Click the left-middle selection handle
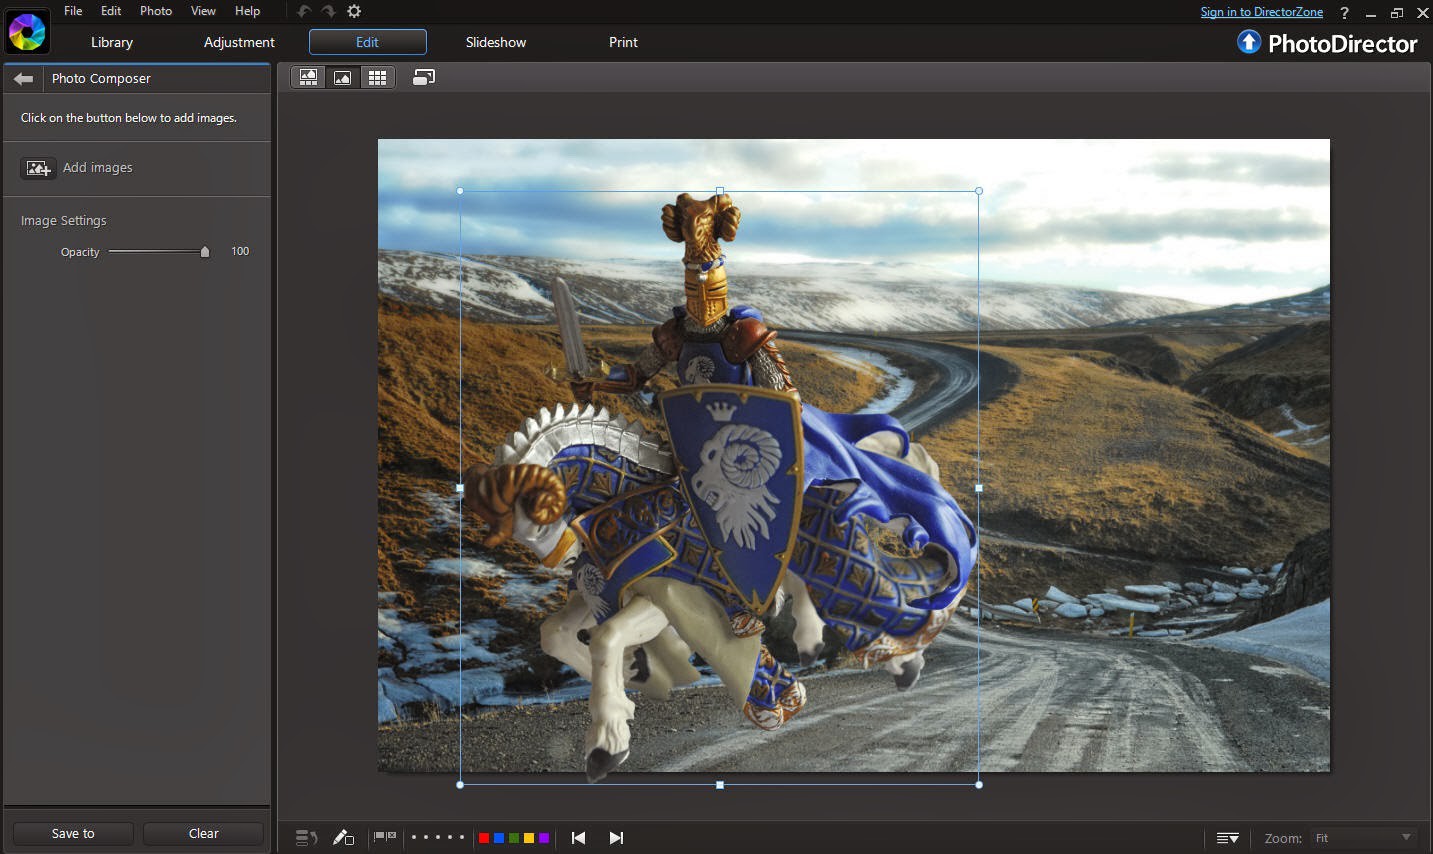The height and width of the screenshot is (854, 1433). 460,488
